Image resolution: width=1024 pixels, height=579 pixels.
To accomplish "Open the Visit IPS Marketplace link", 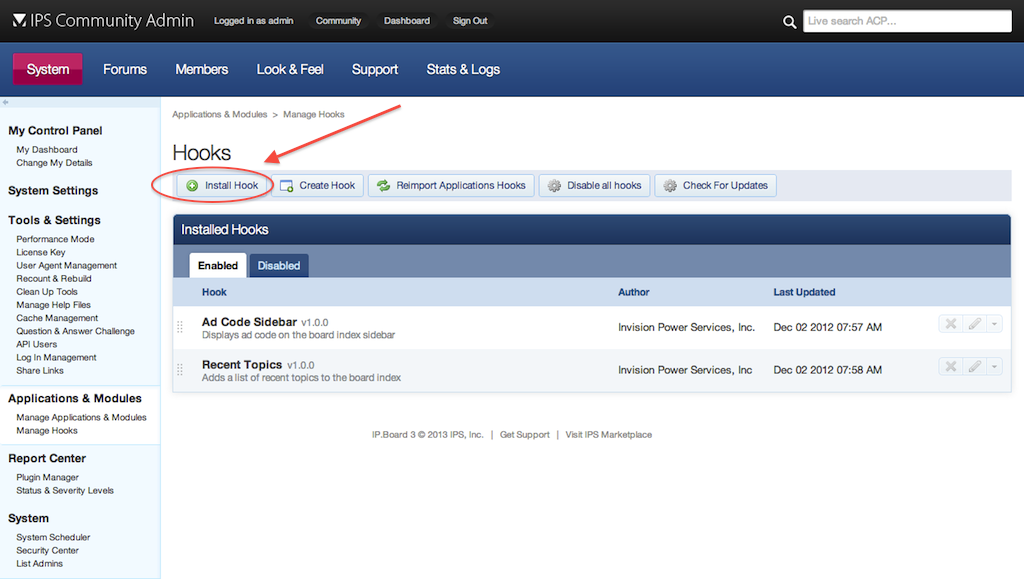I will tap(608, 435).
